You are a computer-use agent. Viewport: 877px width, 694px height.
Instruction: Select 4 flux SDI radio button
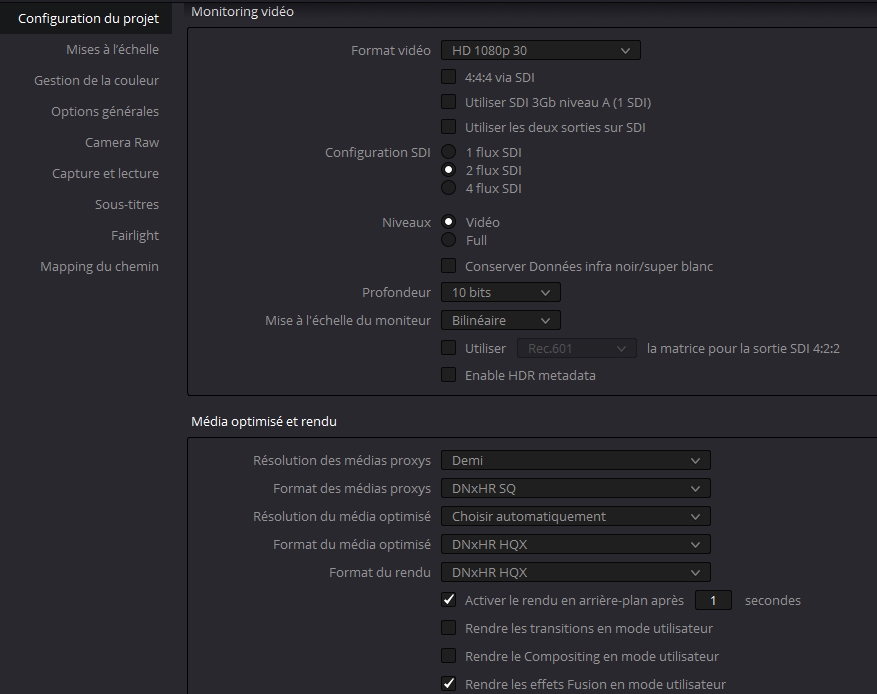coord(449,188)
